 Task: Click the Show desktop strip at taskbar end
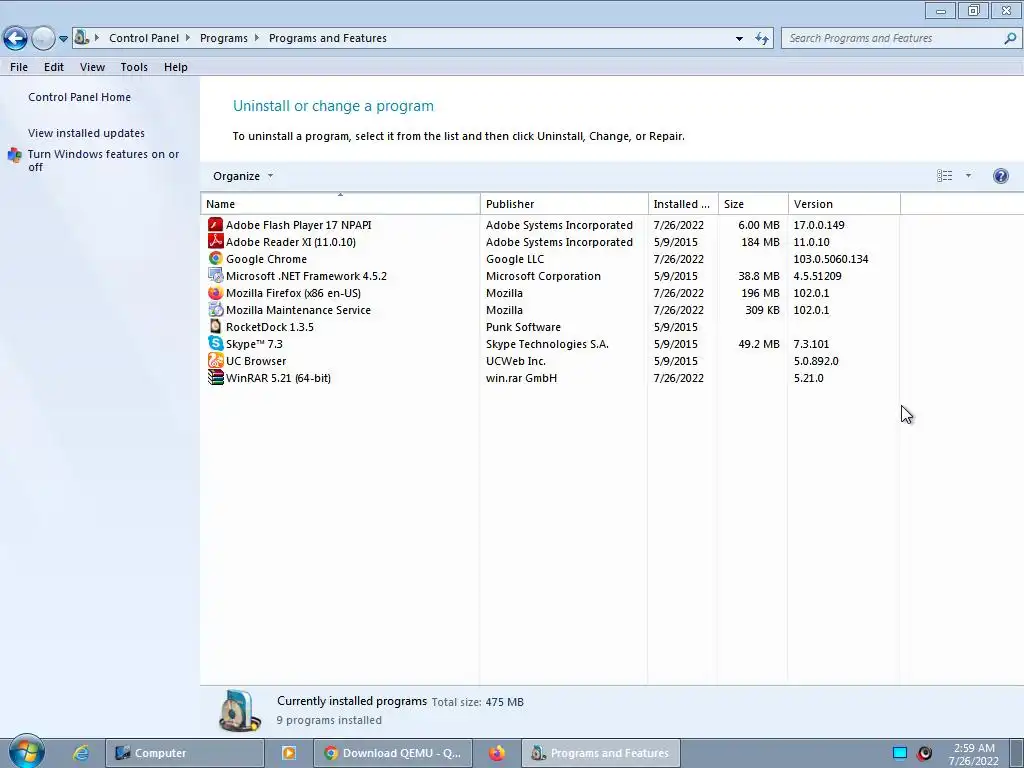coord(1017,753)
